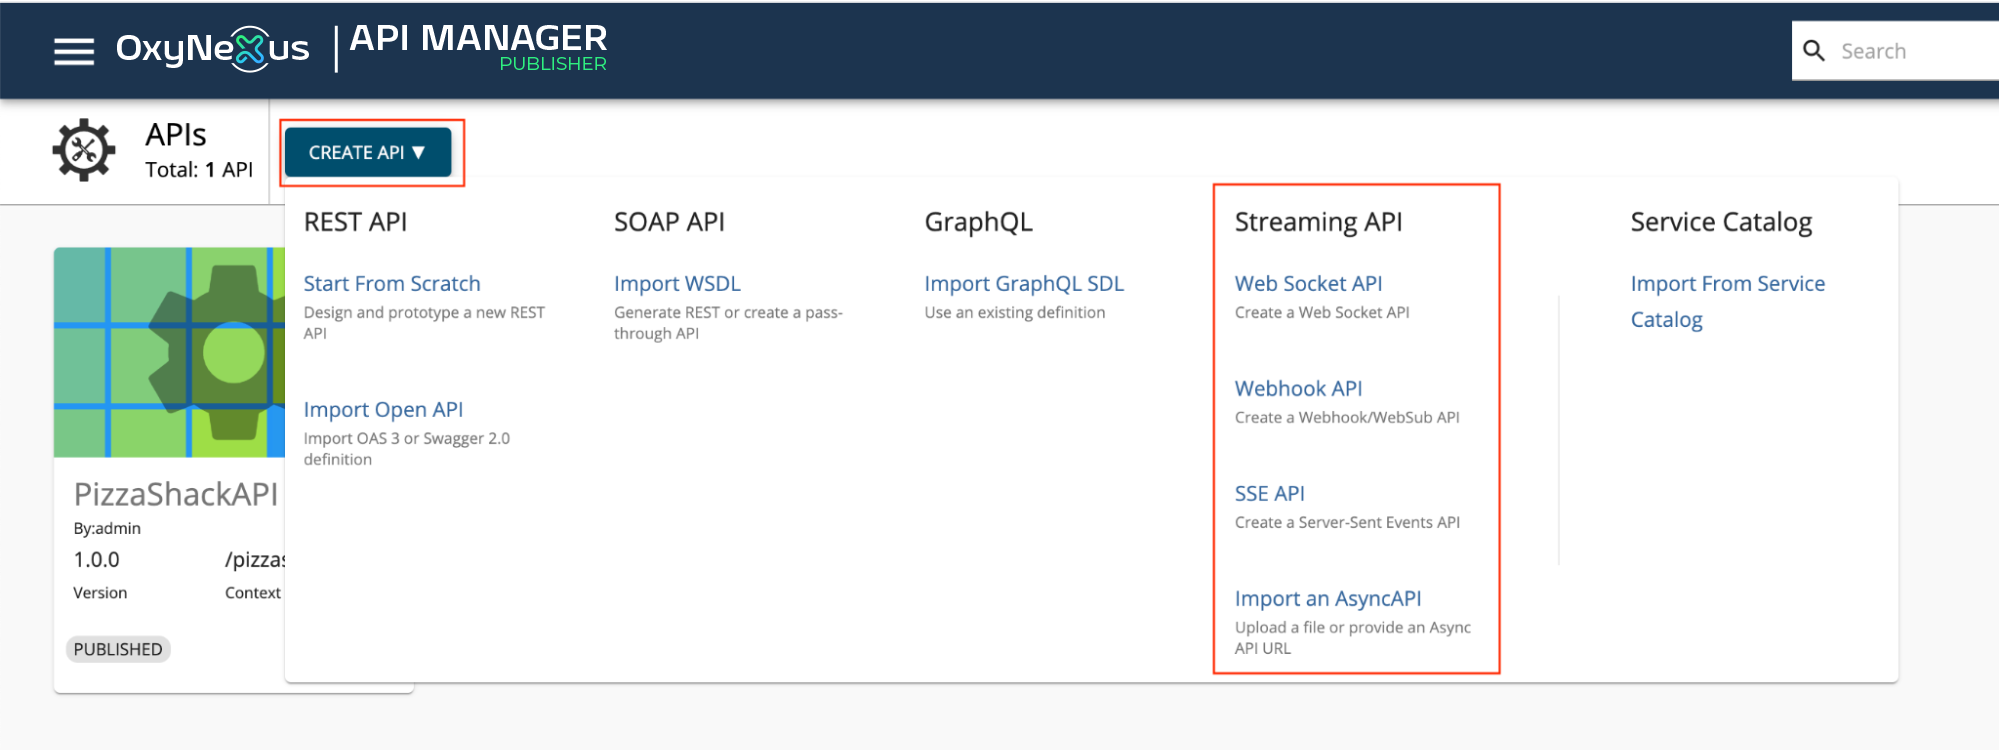
Task: Click the REST API section heading
Action: pyautogui.click(x=355, y=222)
